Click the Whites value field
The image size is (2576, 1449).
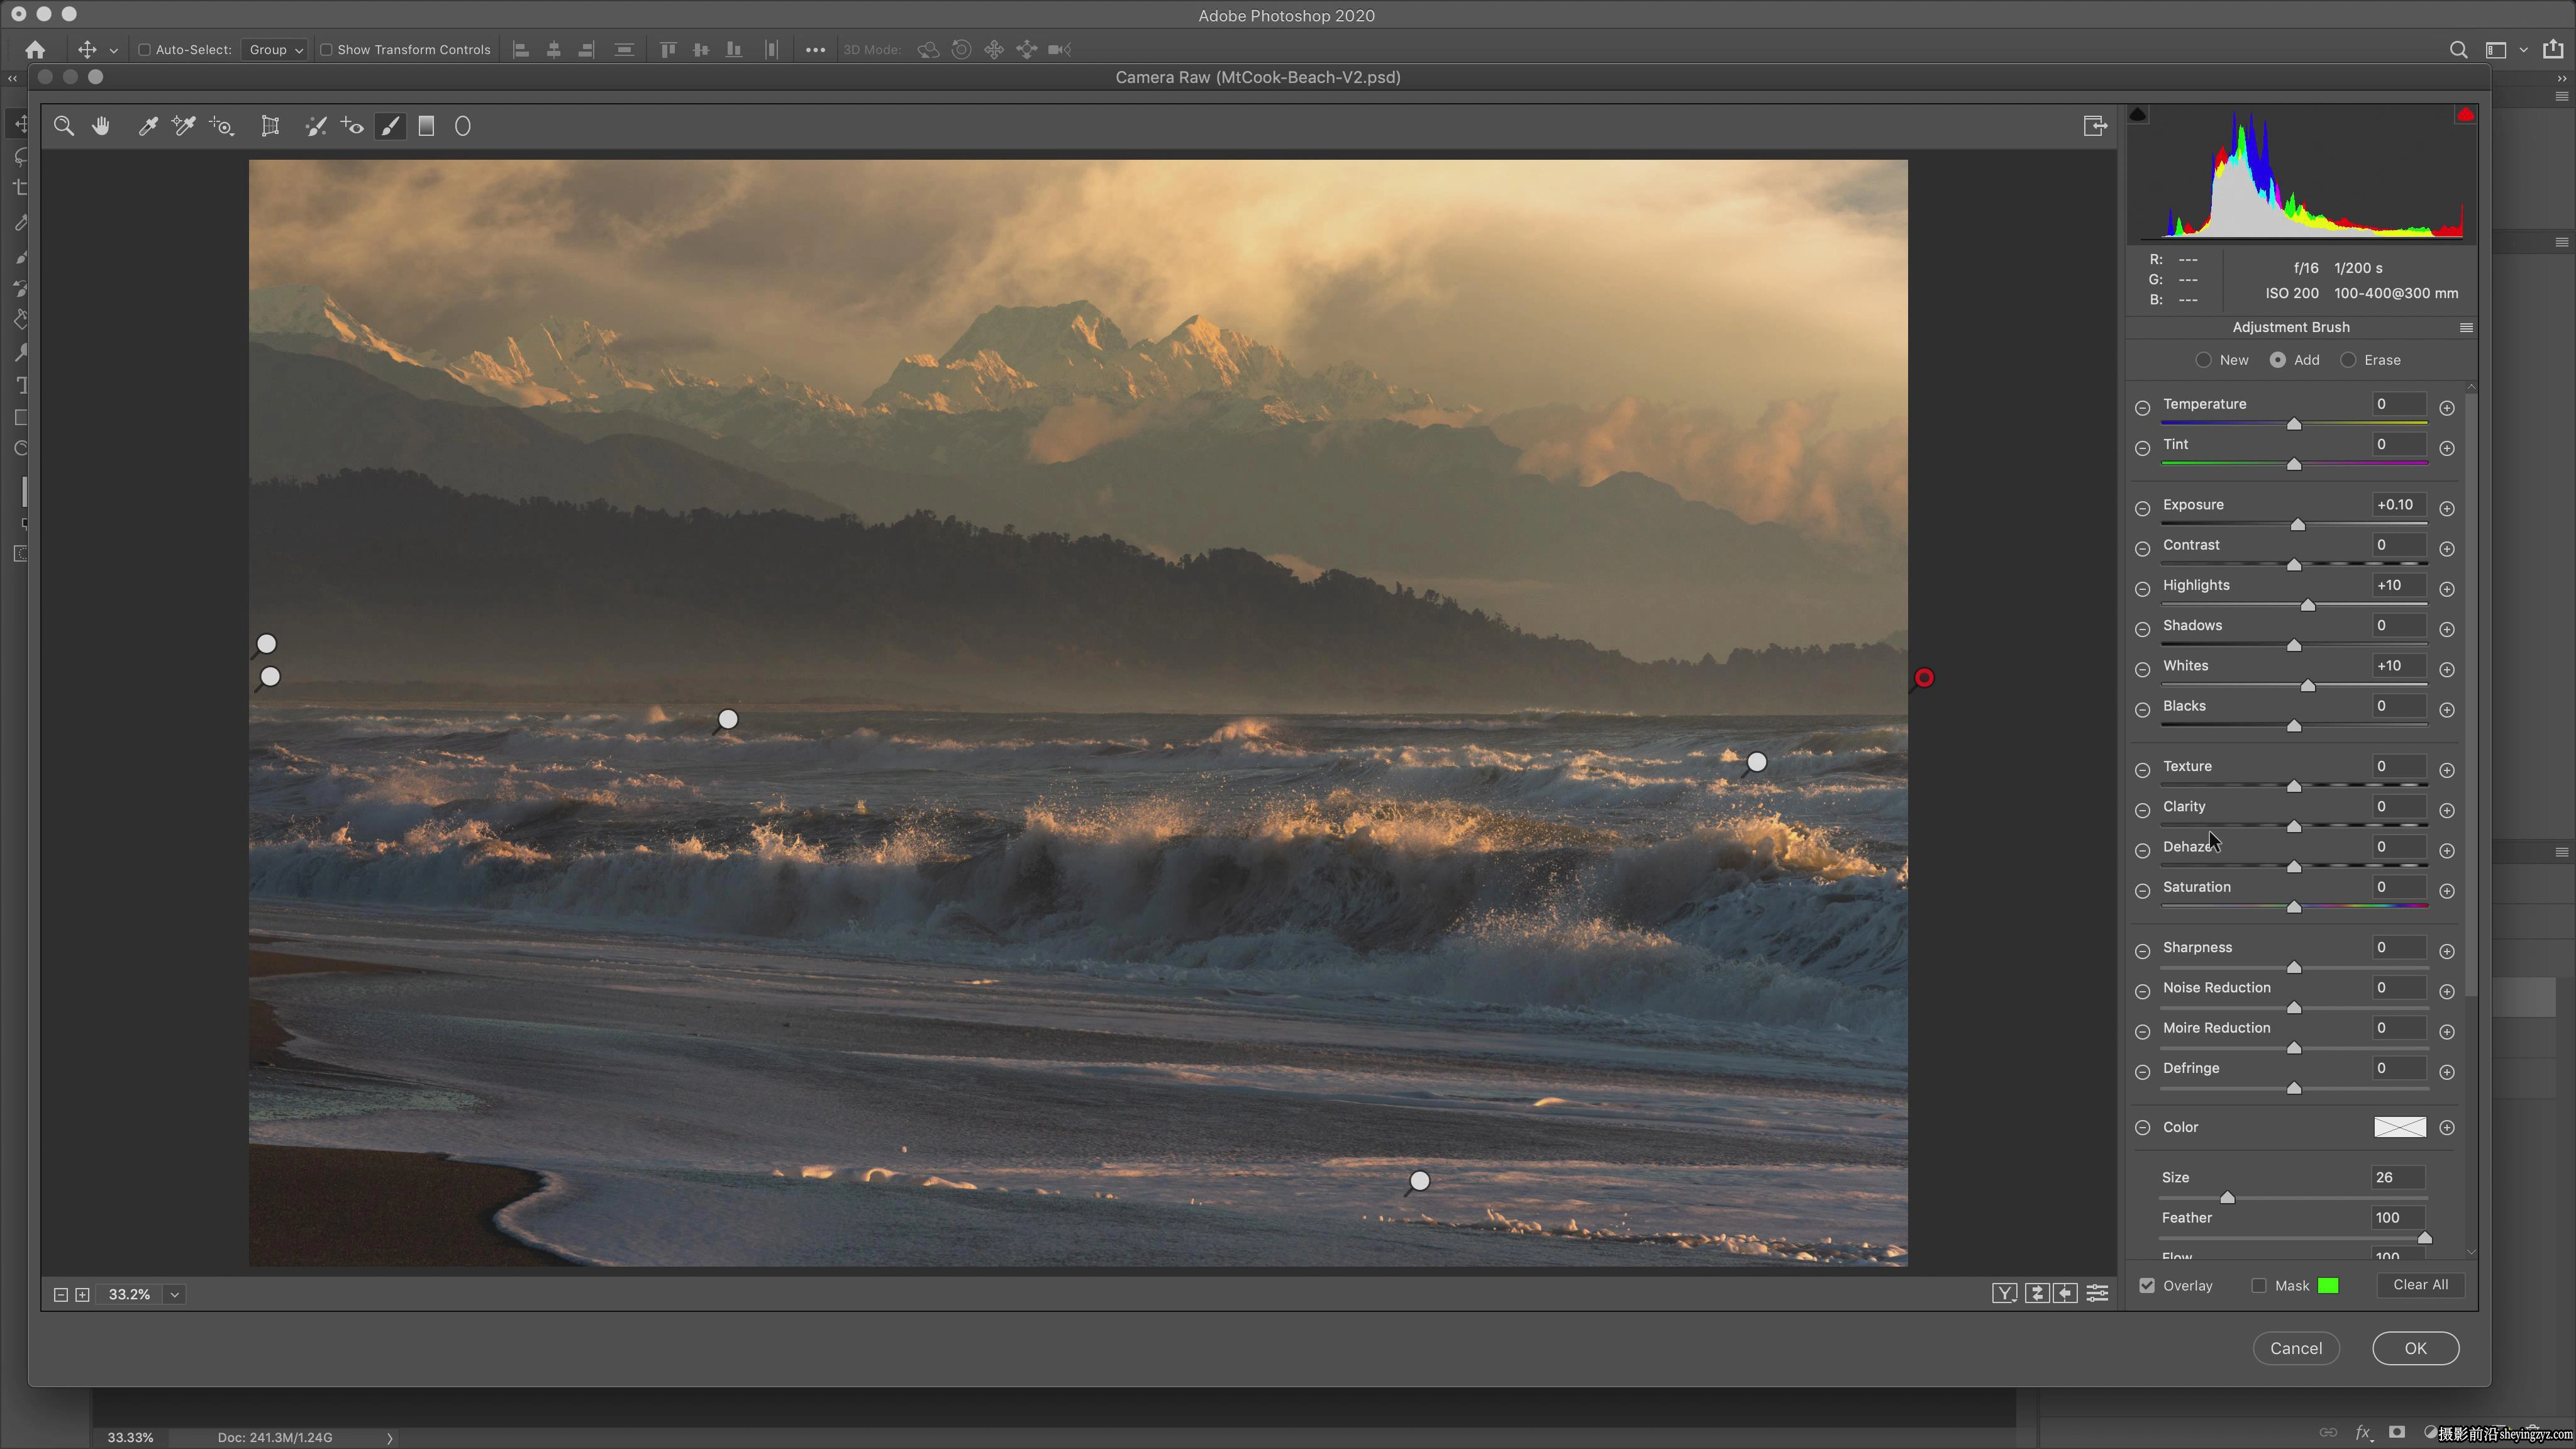(x=2398, y=666)
